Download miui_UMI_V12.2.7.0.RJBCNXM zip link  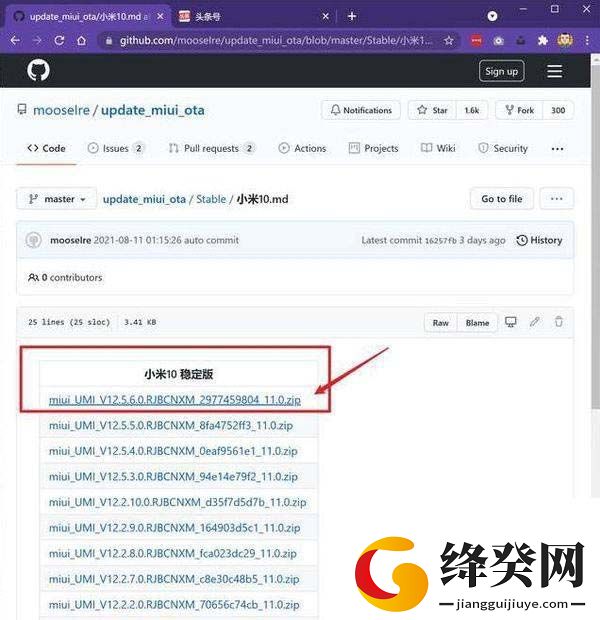click(x=174, y=579)
